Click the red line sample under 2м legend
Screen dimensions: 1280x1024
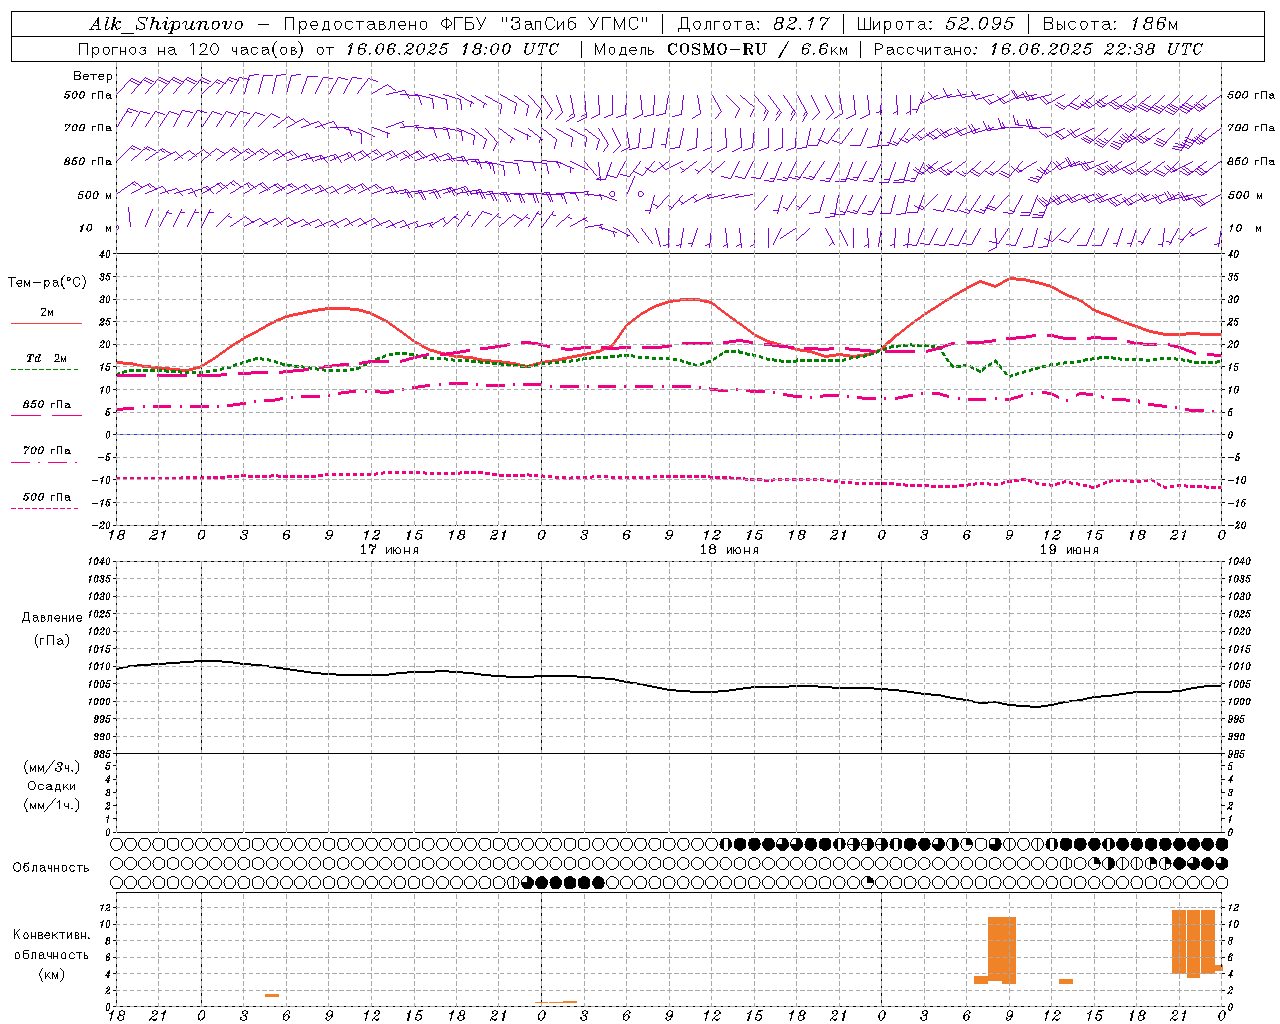click(46, 324)
